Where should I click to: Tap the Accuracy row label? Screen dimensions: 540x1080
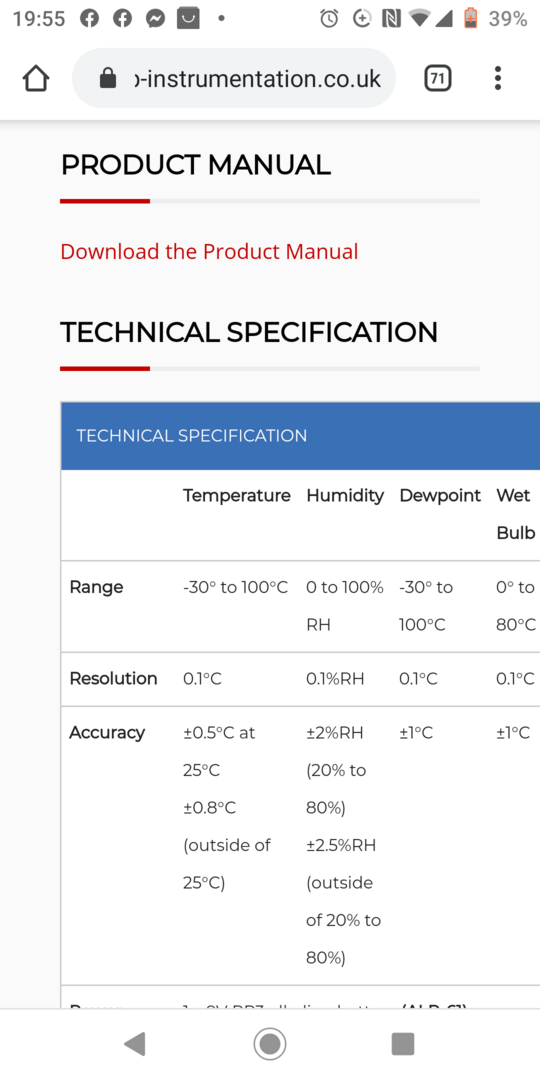107,732
